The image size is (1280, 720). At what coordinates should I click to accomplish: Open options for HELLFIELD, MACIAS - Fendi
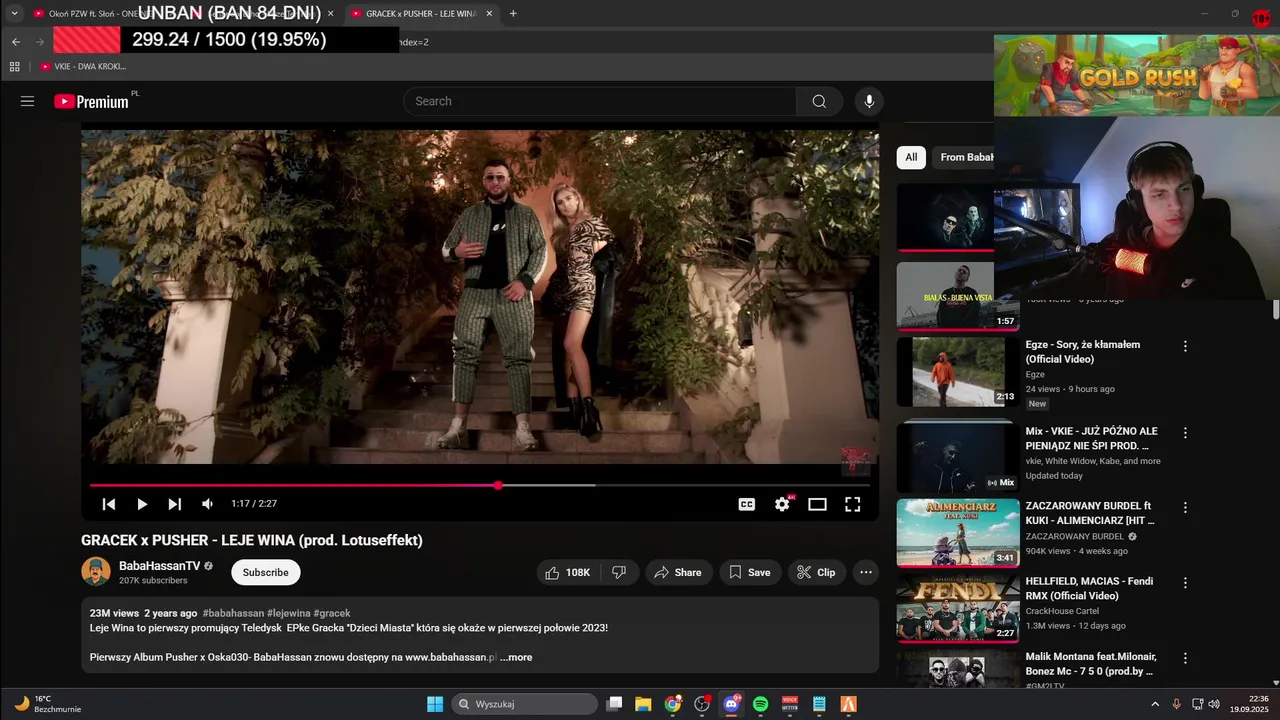tap(1185, 583)
